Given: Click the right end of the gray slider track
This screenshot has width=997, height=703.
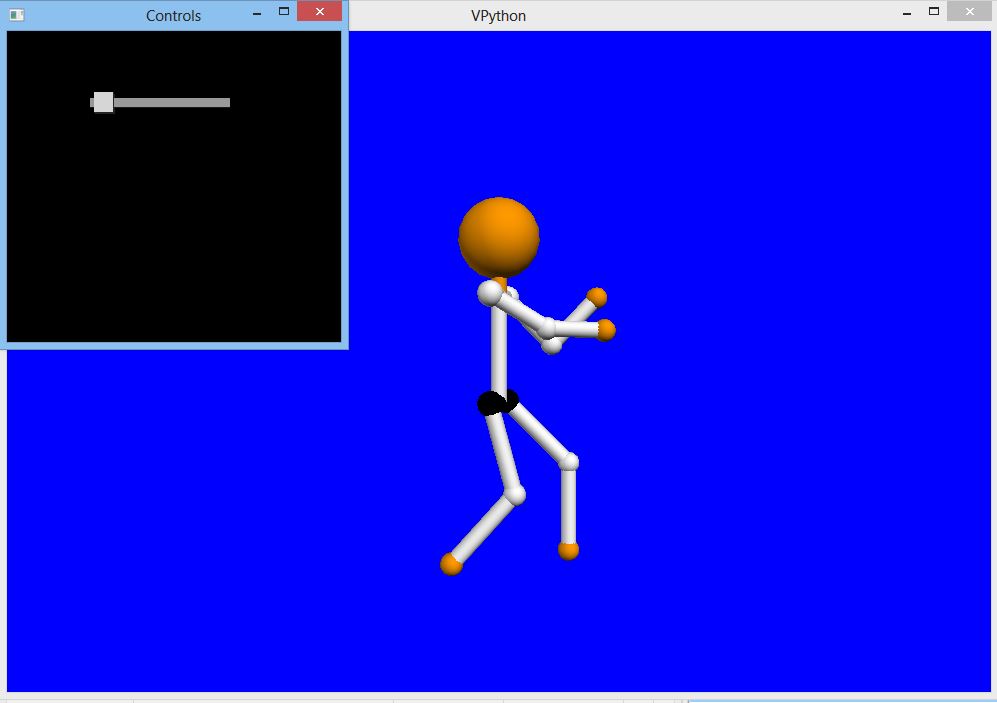Looking at the screenshot, I should point(226,102).
